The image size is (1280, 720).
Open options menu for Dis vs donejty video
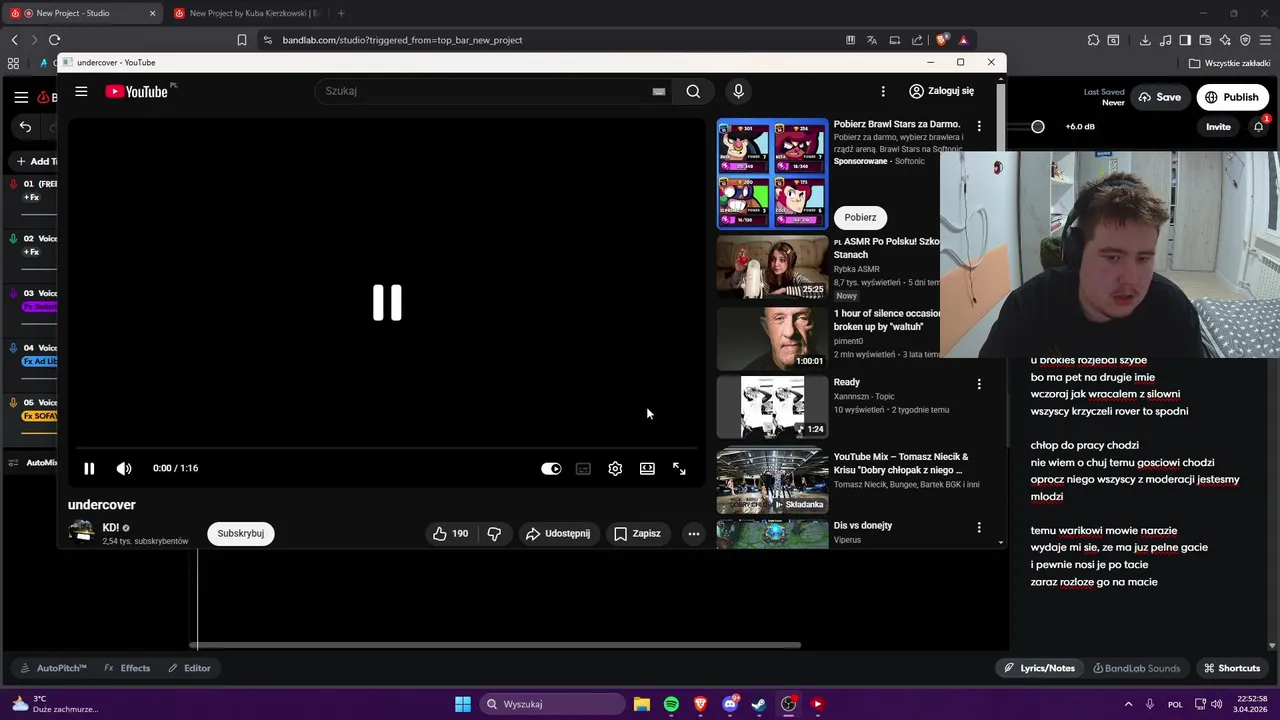pos(978,527)
